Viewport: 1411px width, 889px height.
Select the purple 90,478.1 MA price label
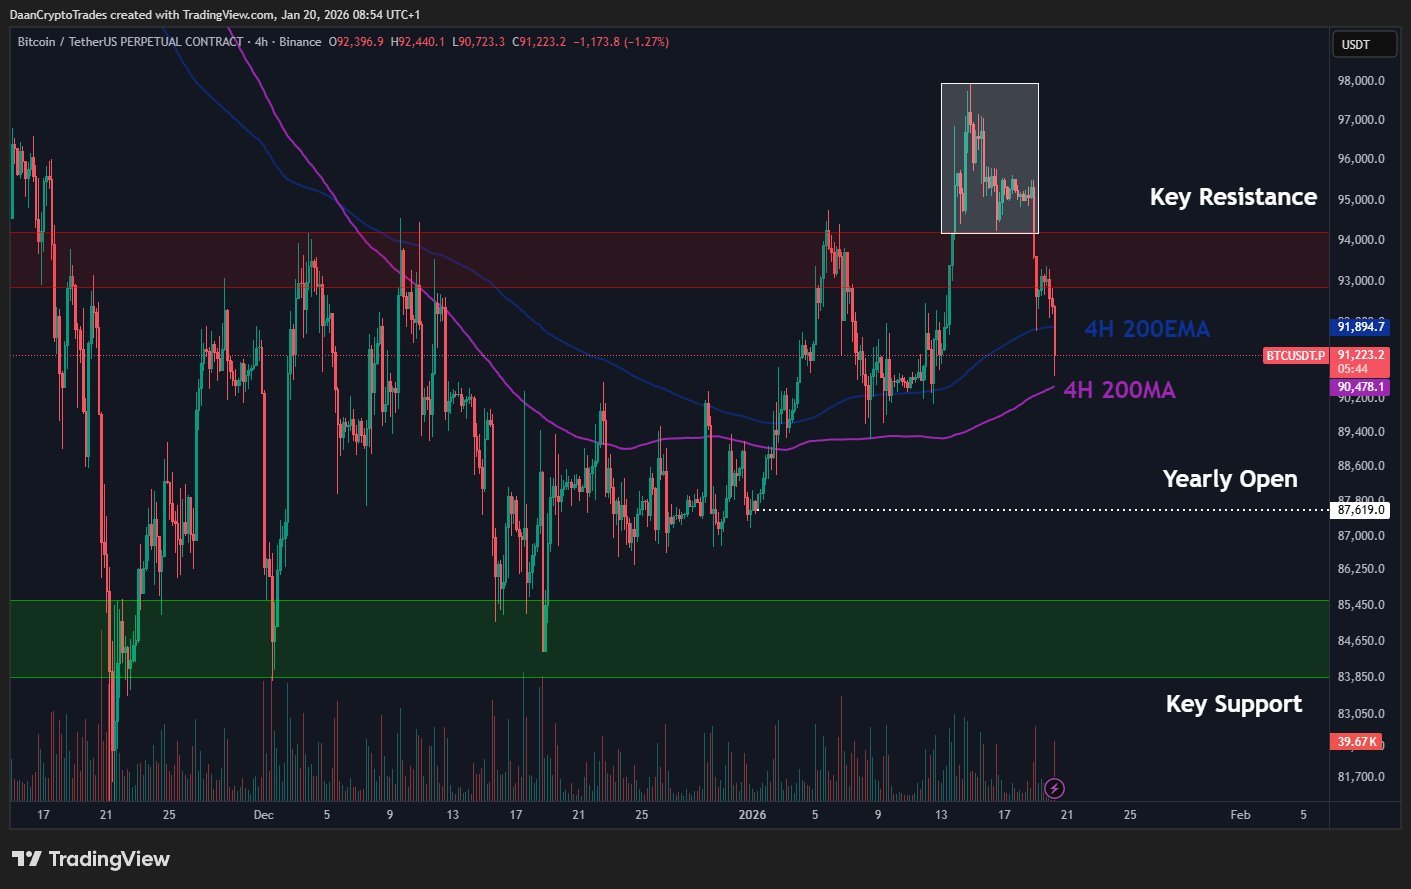[1360, 387]
